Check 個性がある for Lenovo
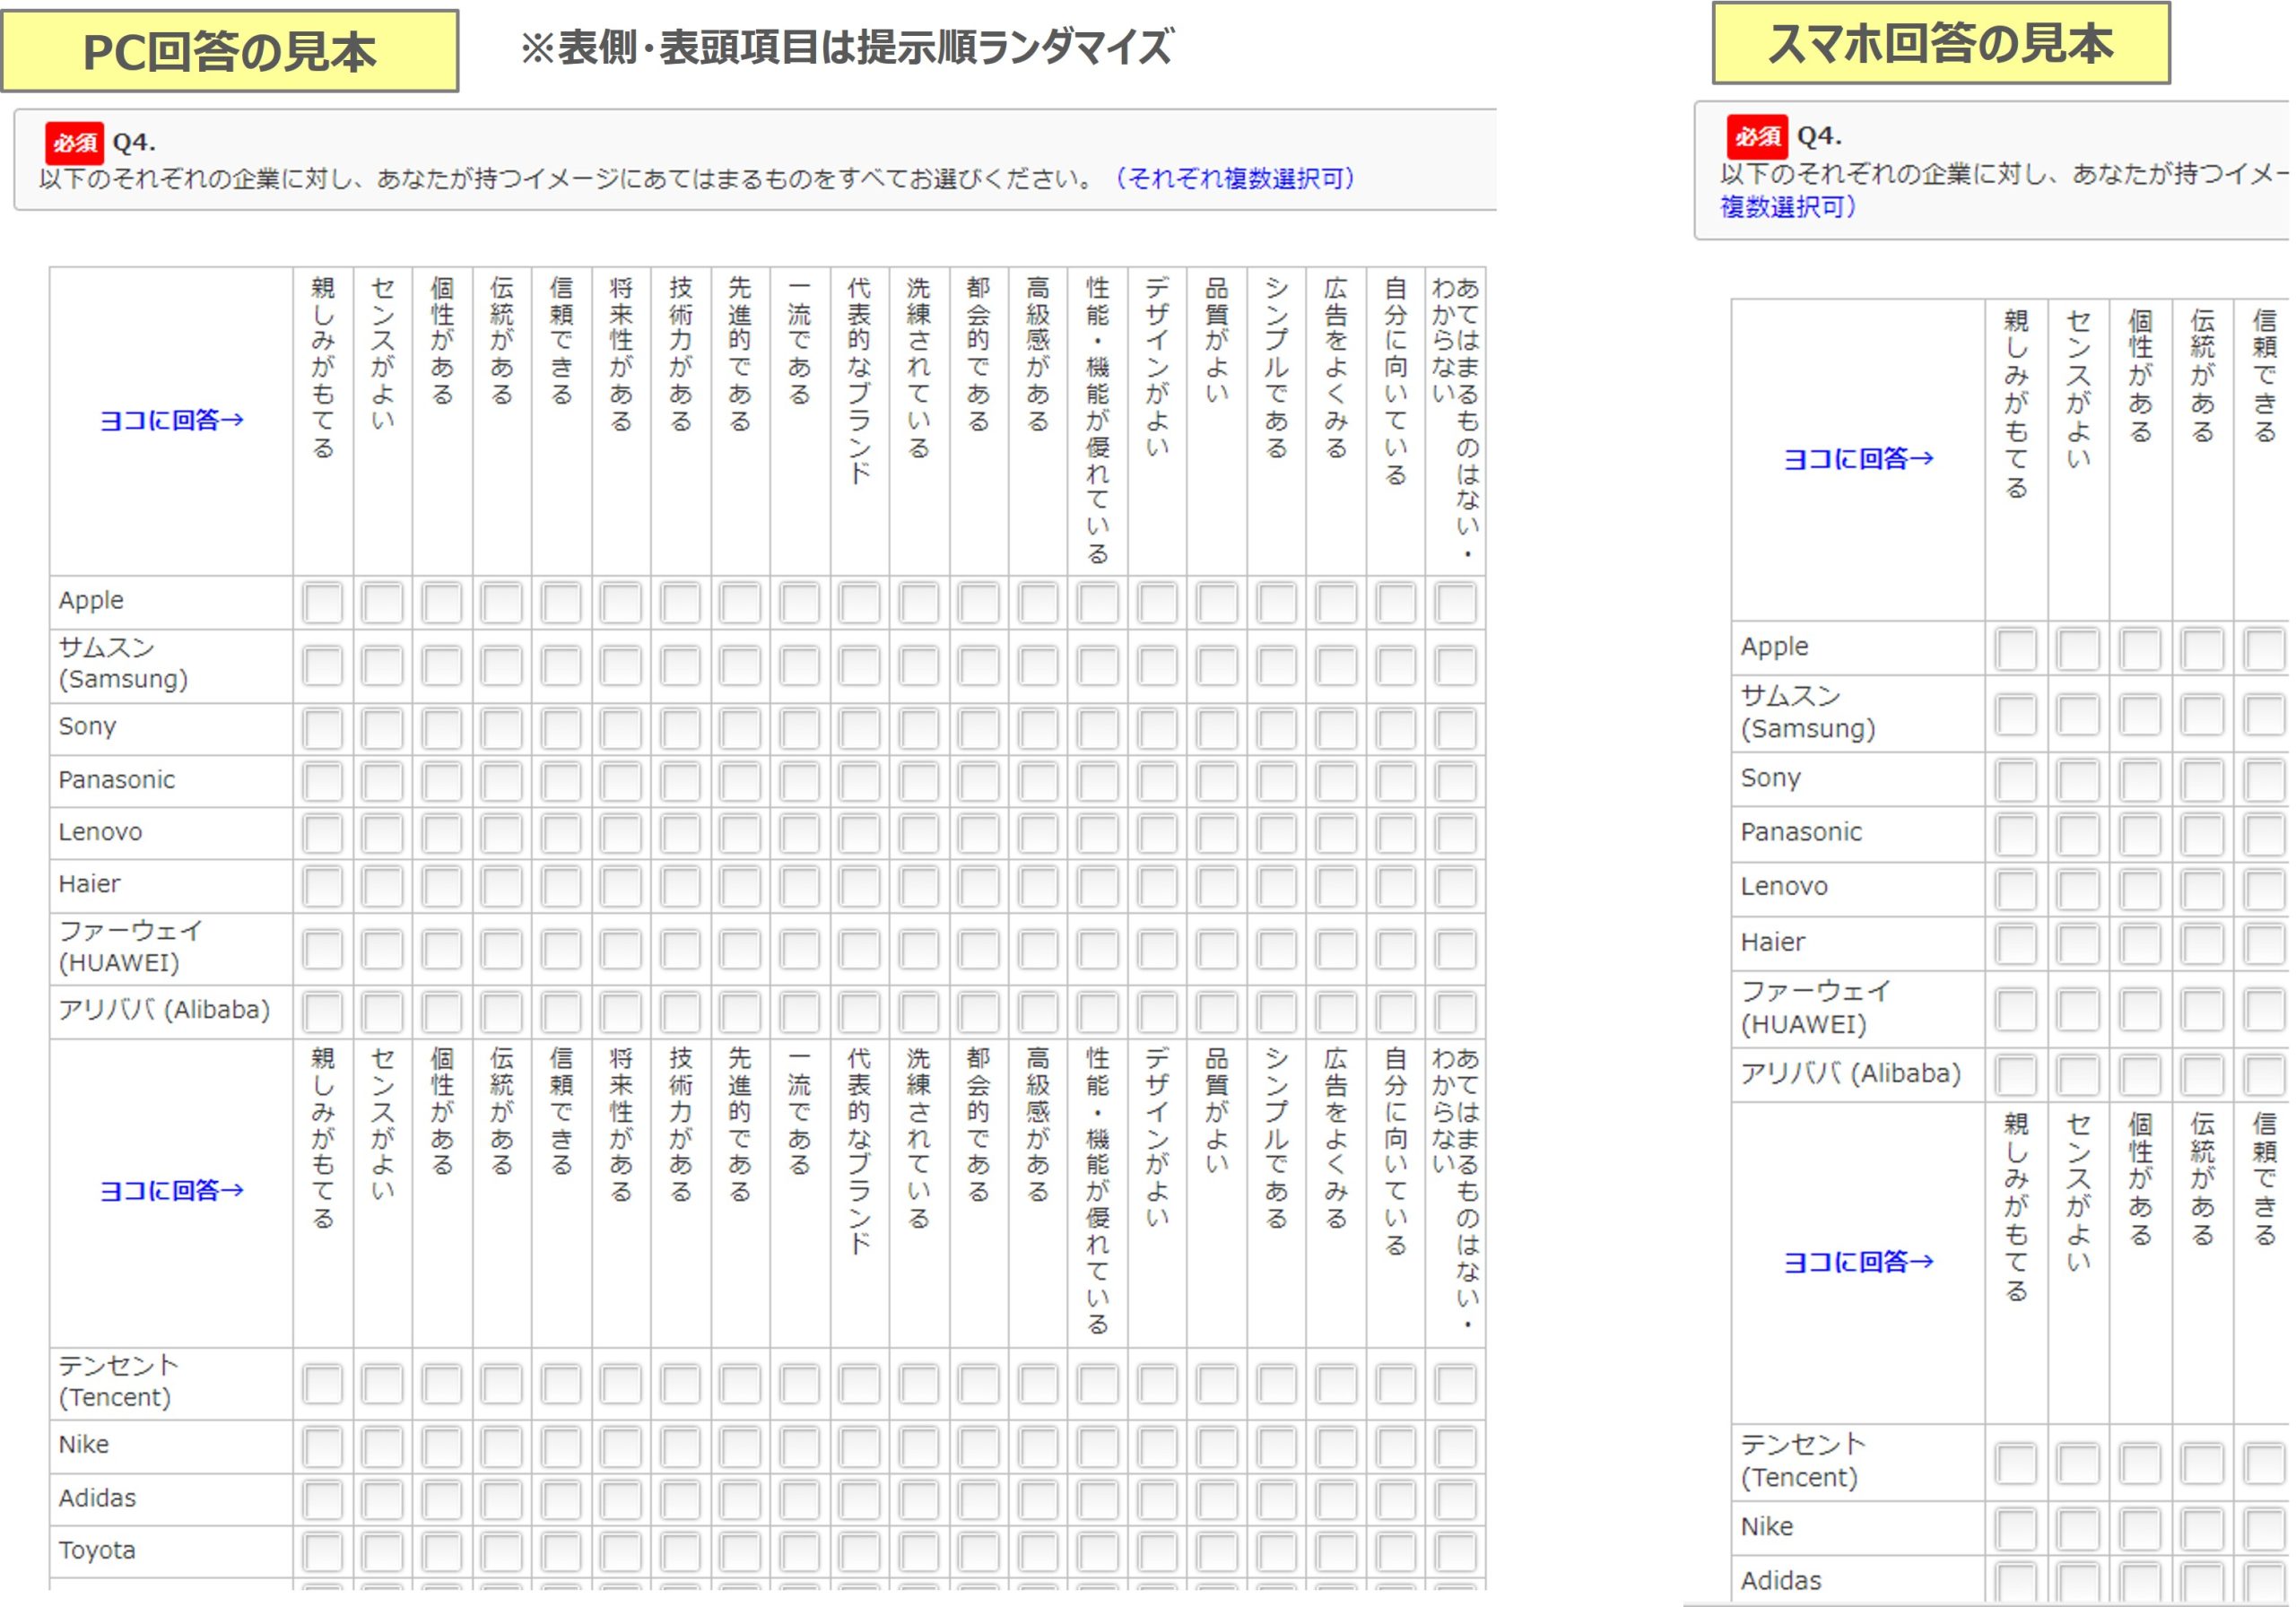Screen dimensions: 2296x1607 pos(440,832)
